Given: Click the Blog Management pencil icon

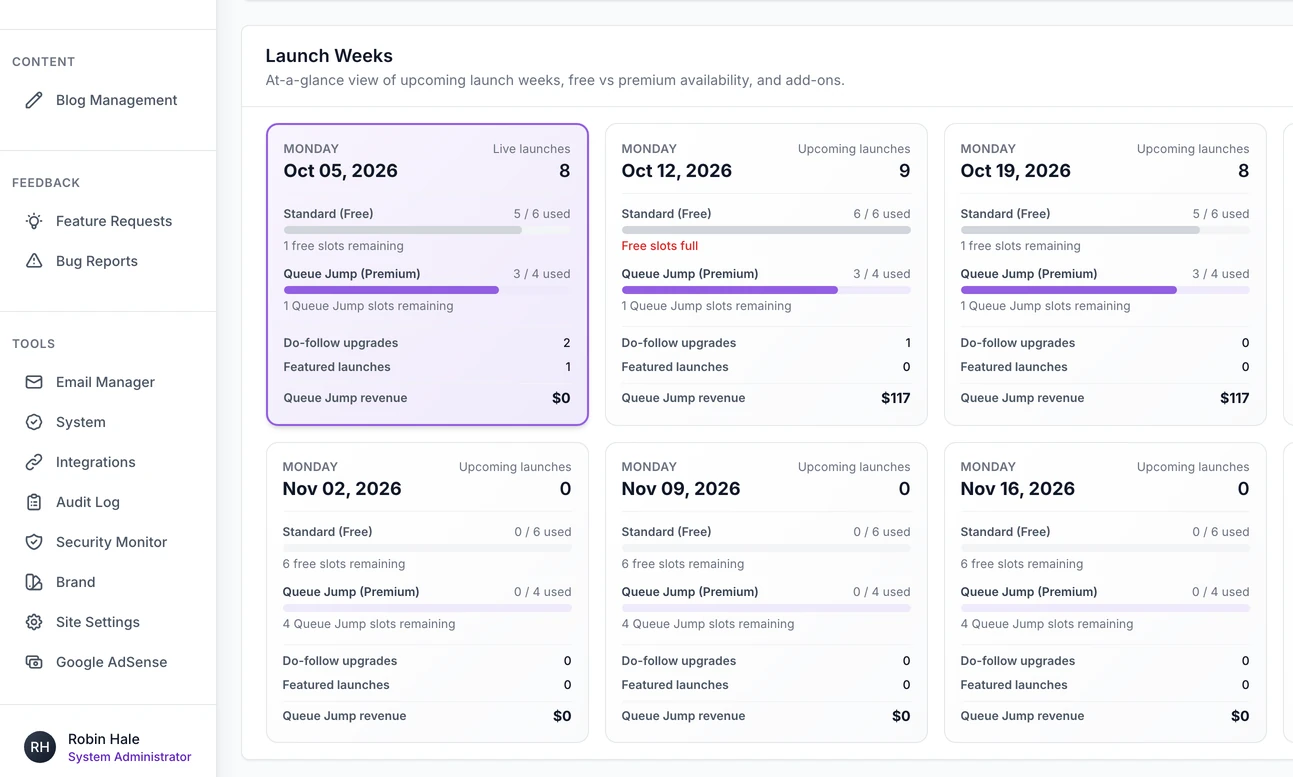Looking at the screenshot, I should [34, 100].
